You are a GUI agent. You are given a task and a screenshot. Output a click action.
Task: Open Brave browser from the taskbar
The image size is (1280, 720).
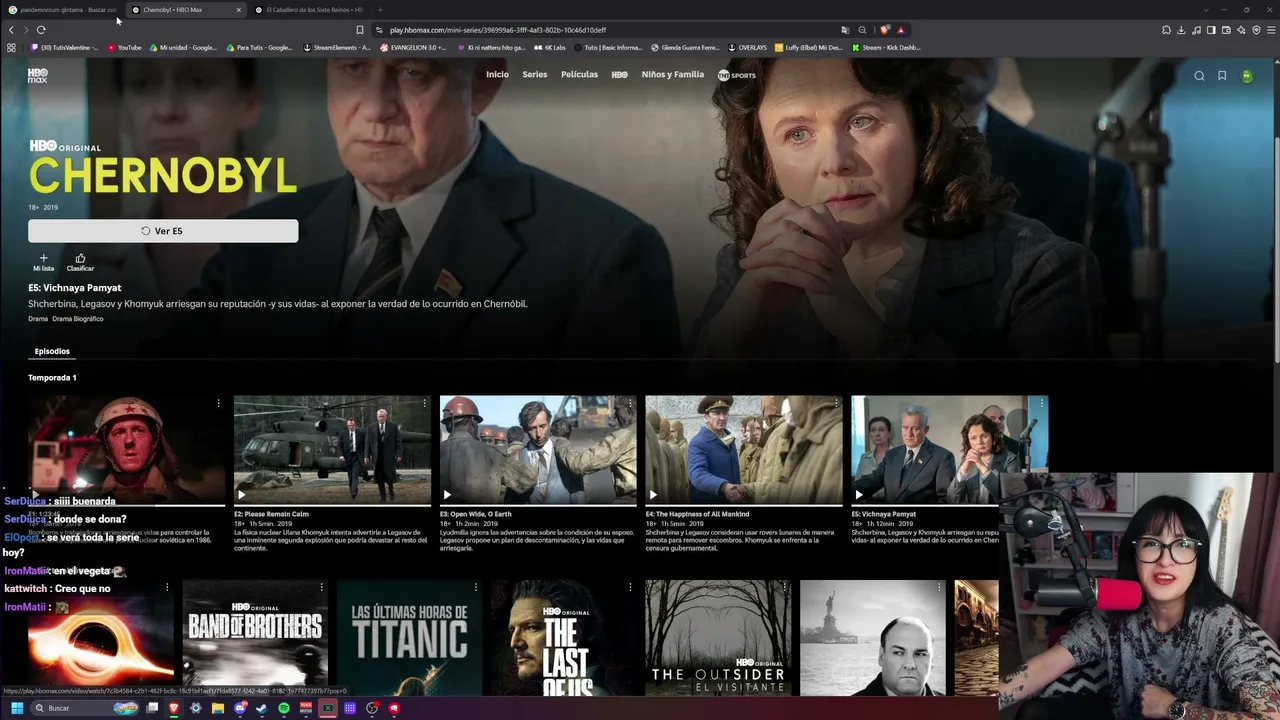coord(174,708)
